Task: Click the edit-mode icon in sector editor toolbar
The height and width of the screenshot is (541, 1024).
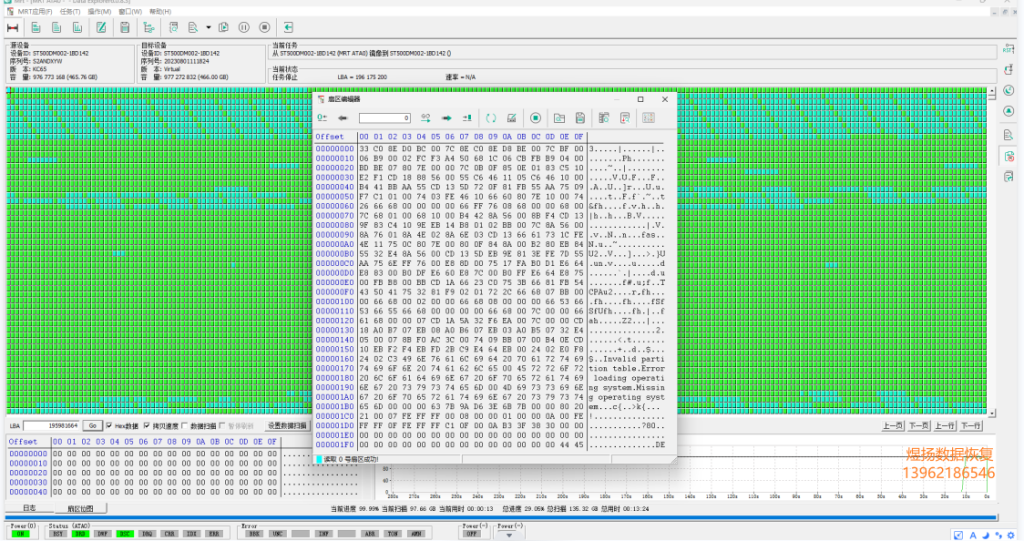Action: point(512,118)
